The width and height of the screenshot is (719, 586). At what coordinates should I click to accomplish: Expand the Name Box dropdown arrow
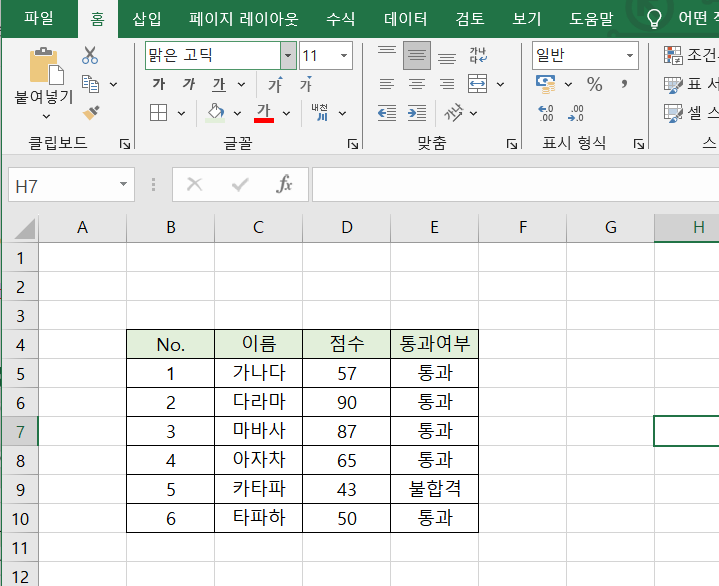click(x=123, y=184)
